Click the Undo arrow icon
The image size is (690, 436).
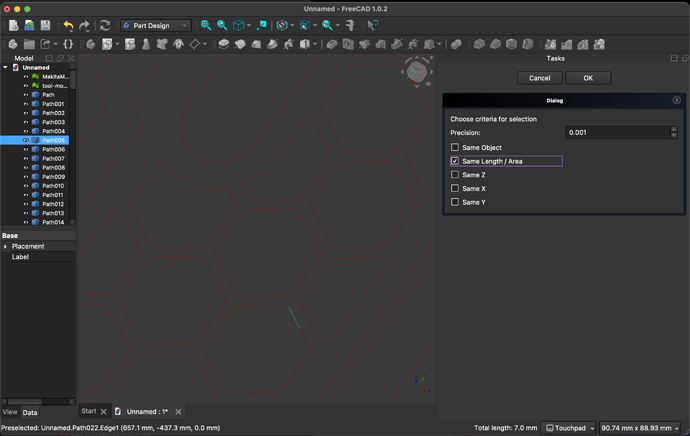point(68,25)
